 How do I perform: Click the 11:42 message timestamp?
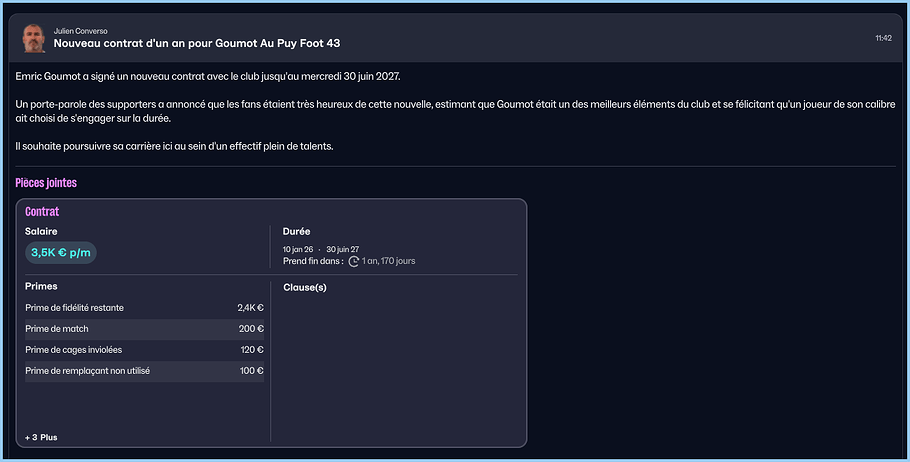883,38
